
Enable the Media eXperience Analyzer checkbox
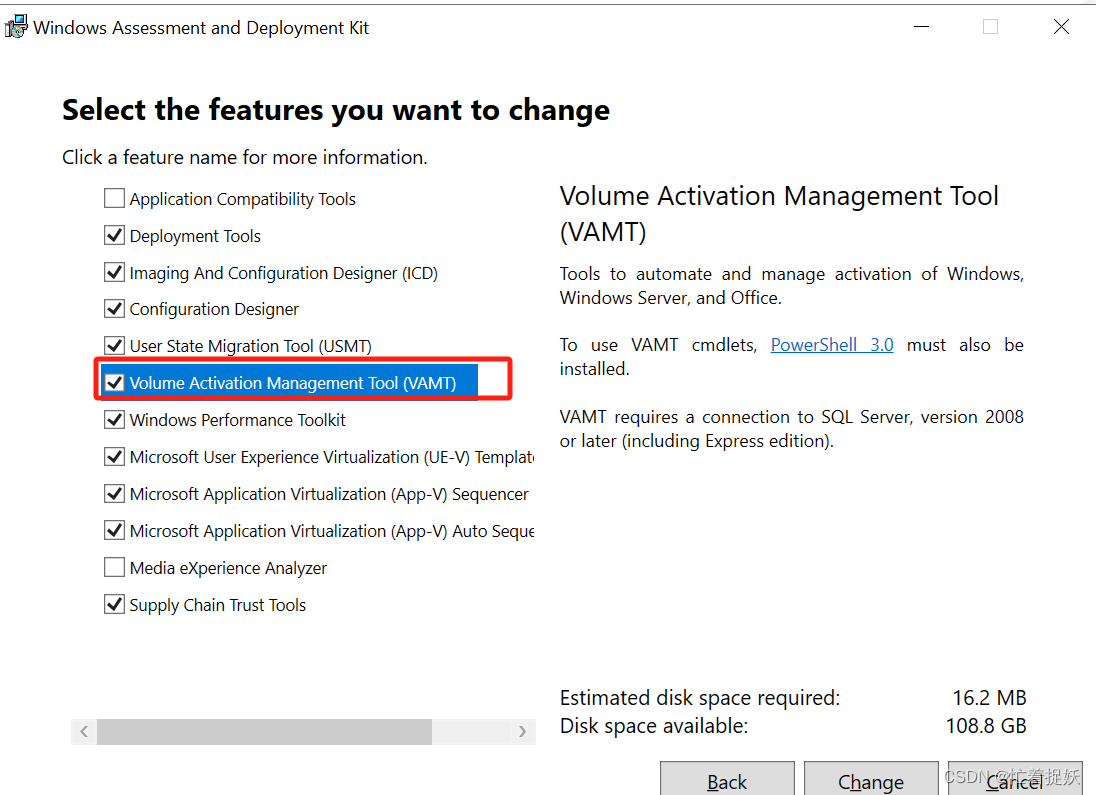point(114,568)
